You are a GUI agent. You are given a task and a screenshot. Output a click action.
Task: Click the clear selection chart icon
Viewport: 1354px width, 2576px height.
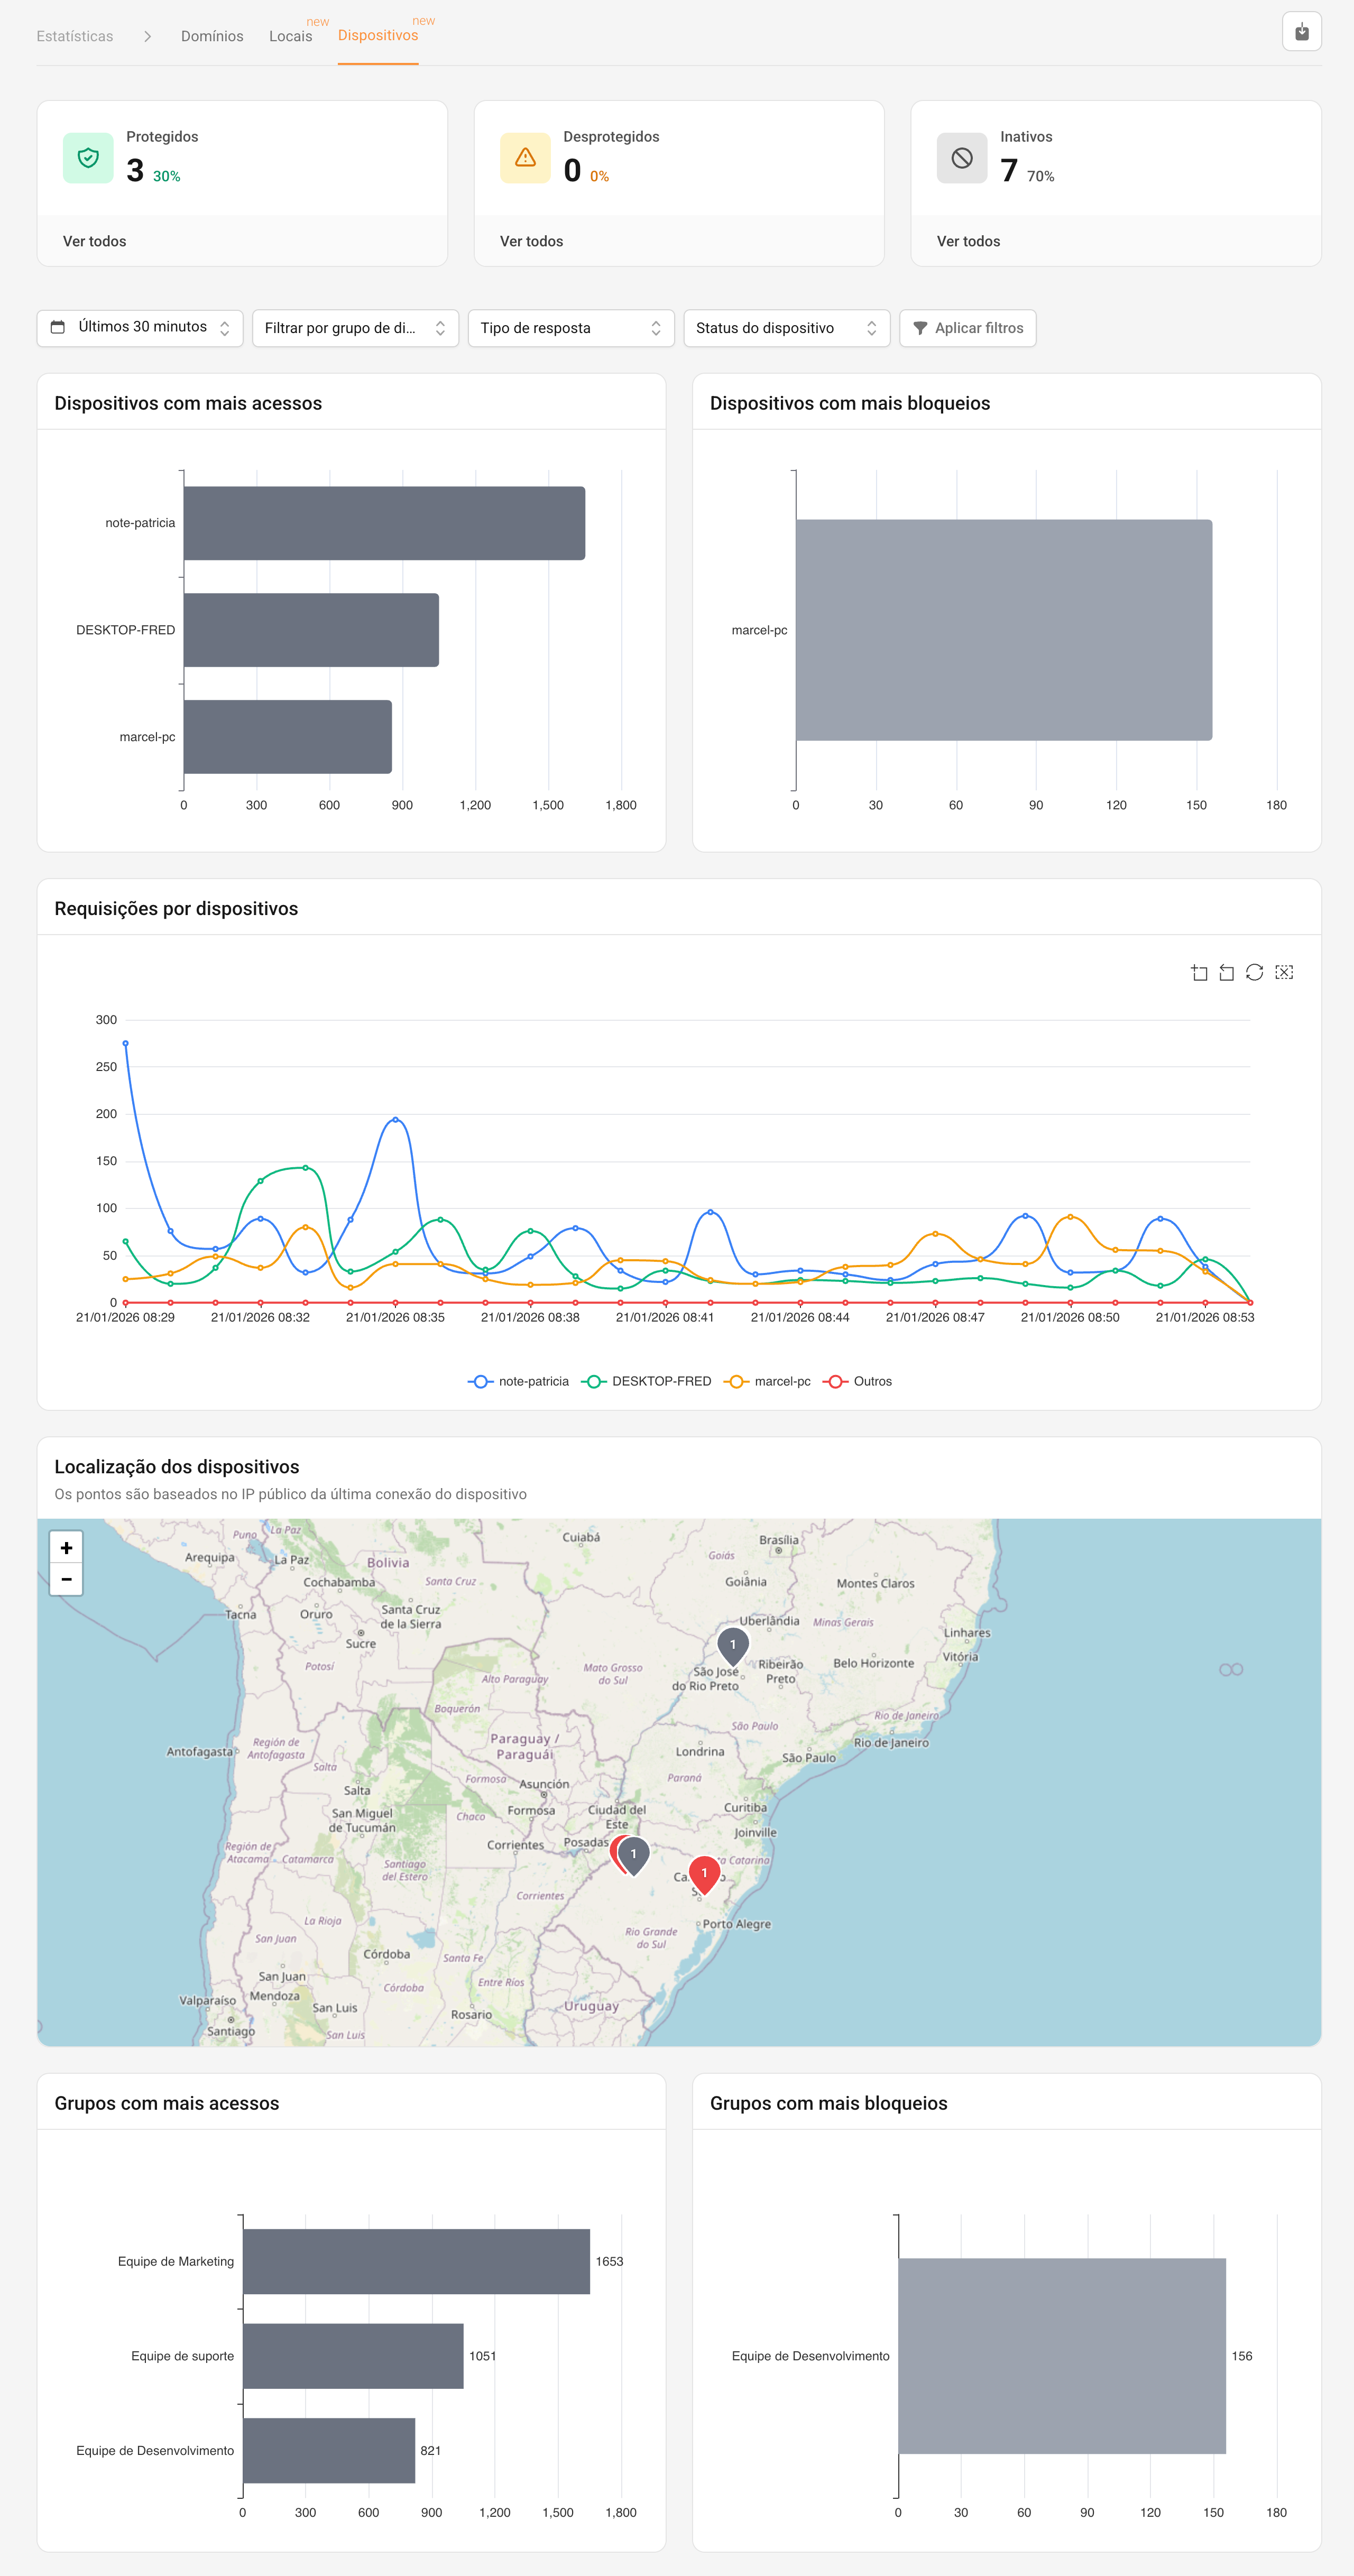[1284, 972]
